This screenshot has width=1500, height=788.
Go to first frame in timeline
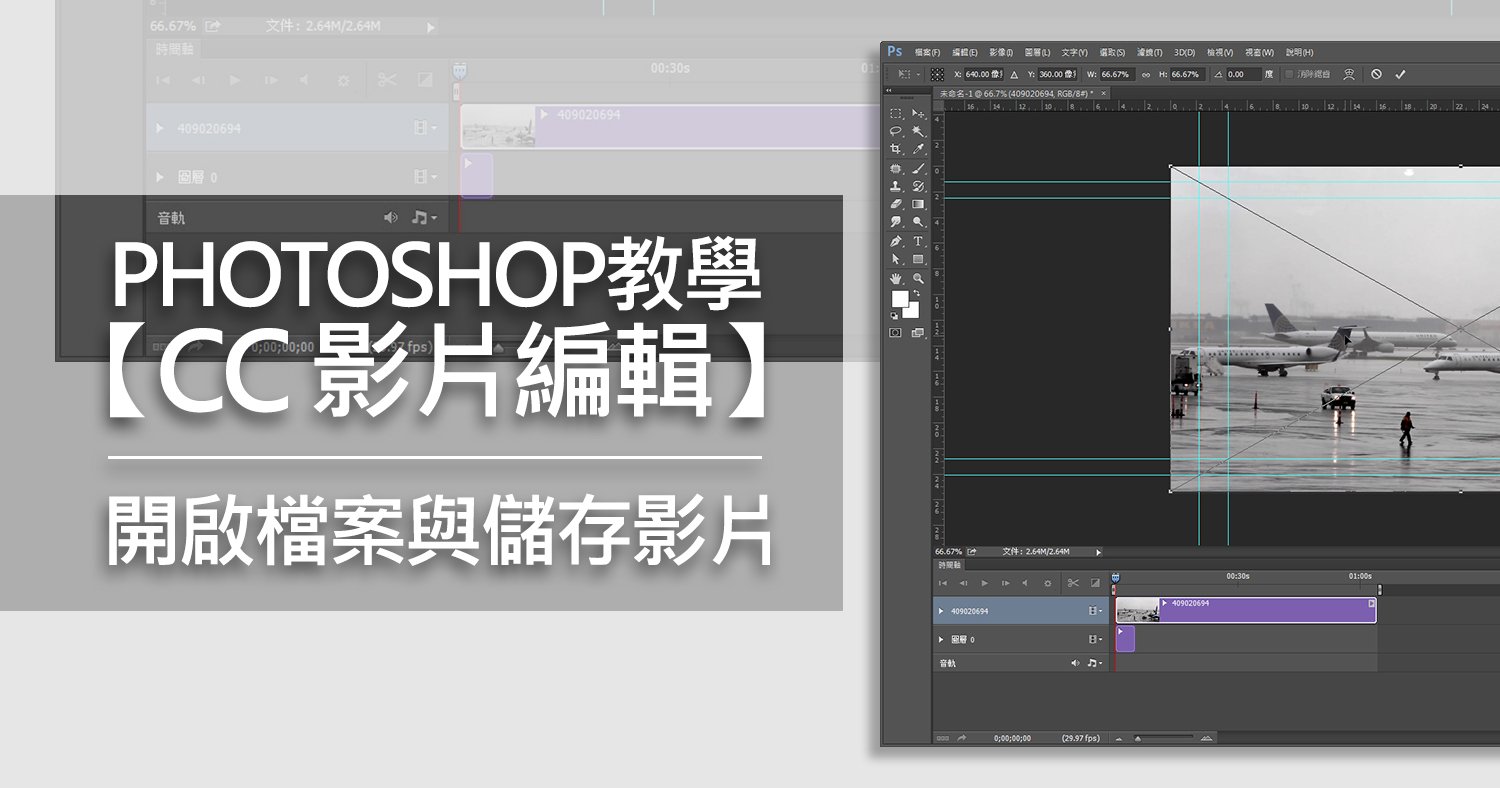point(943,583)
